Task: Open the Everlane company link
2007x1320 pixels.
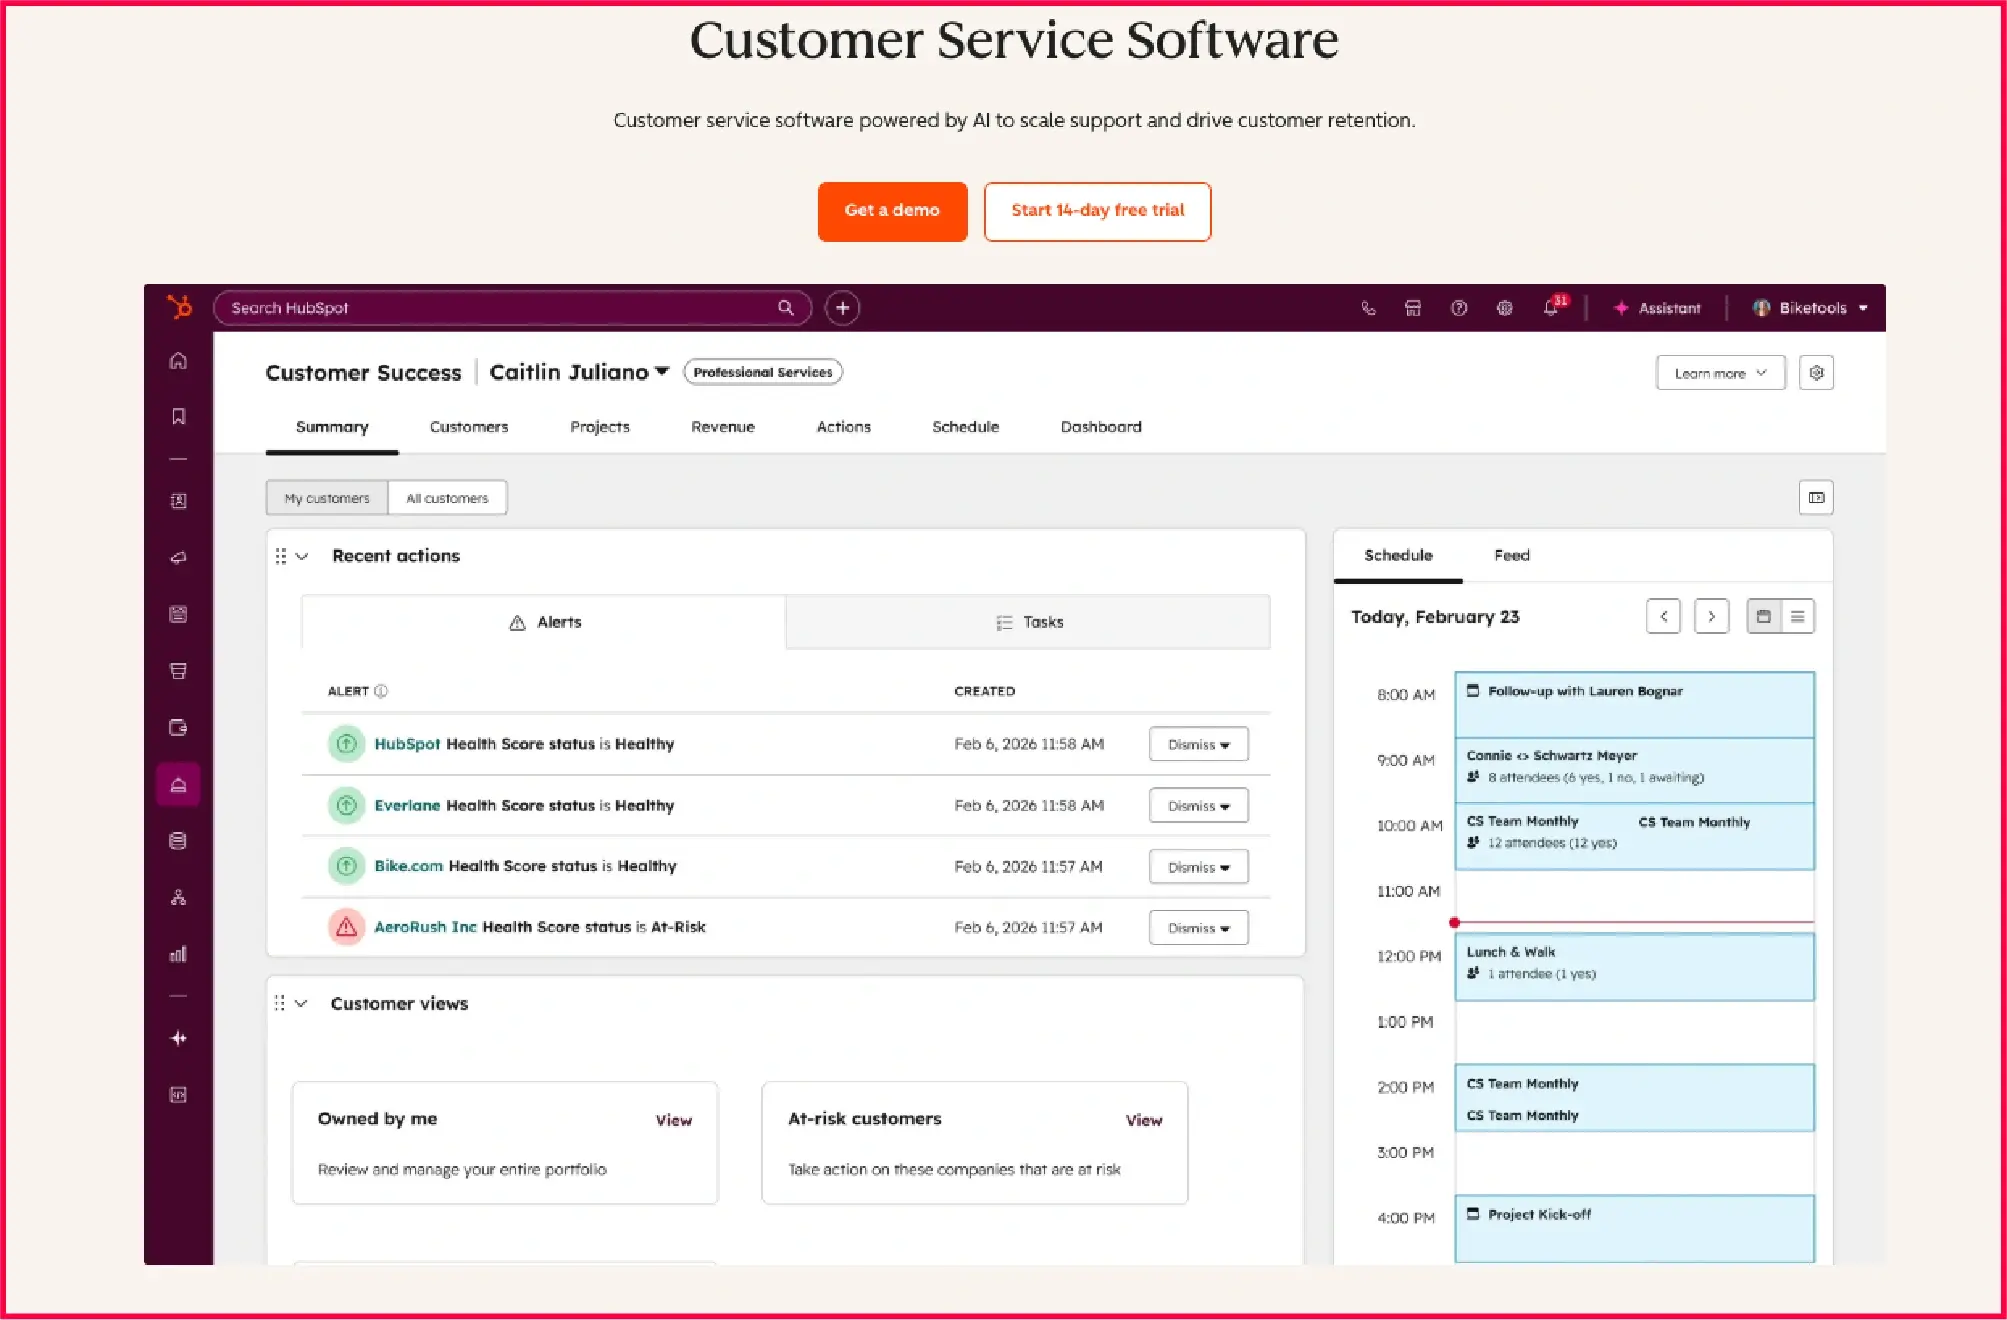Action: (x=407, y=806)
